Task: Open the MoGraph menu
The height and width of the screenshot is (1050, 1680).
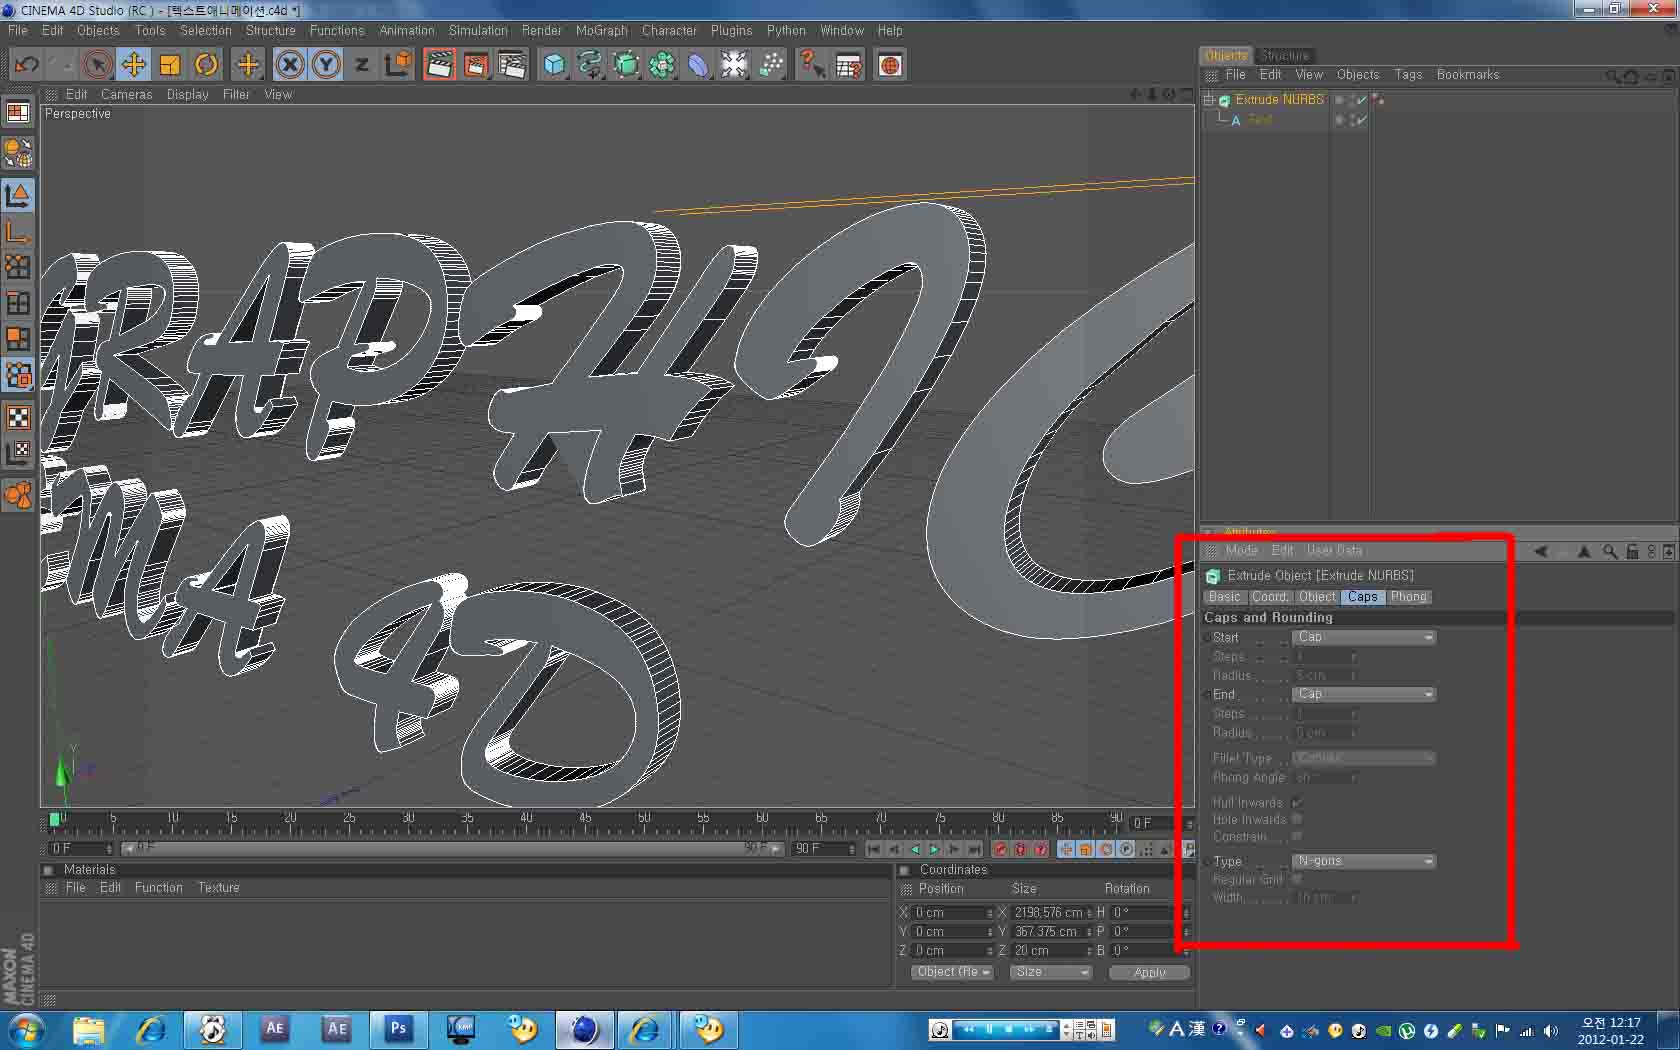Action: pyautogui.click(x=602, y=31)
